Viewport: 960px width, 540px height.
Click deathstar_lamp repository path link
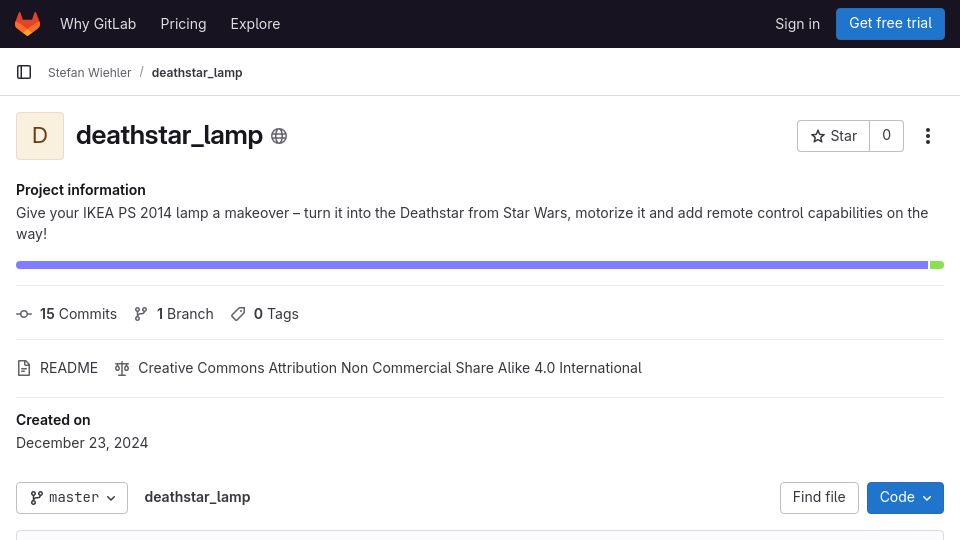[x=197, y=497]
